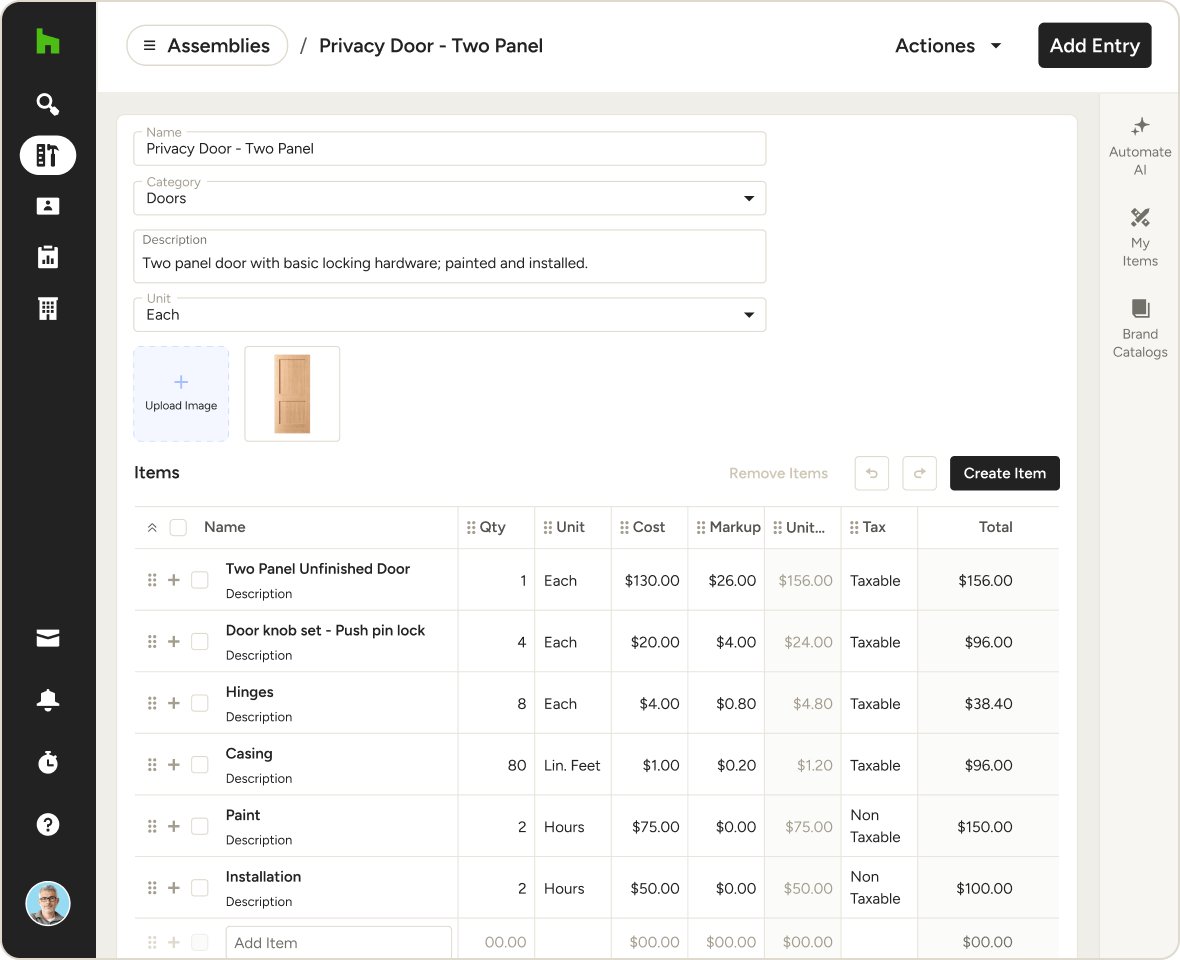Click the door image thumbnail
This screenshot has width=1180, height=960.
(x=292, y=394)
